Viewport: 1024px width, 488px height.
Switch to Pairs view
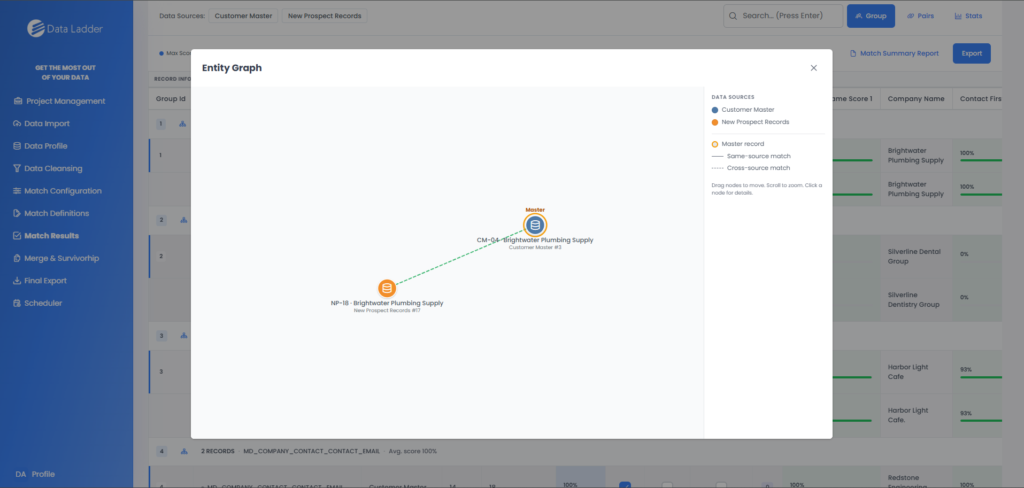pos(920,16)
